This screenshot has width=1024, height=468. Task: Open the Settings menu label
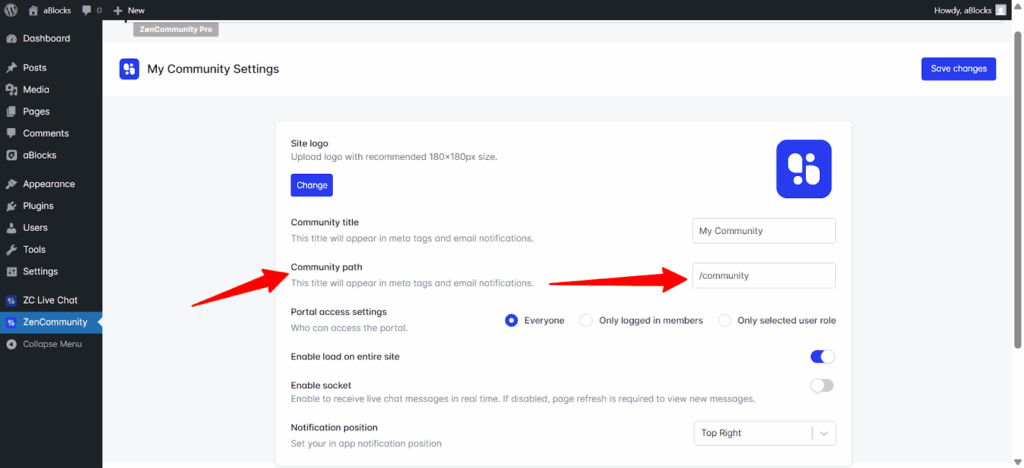40,272
